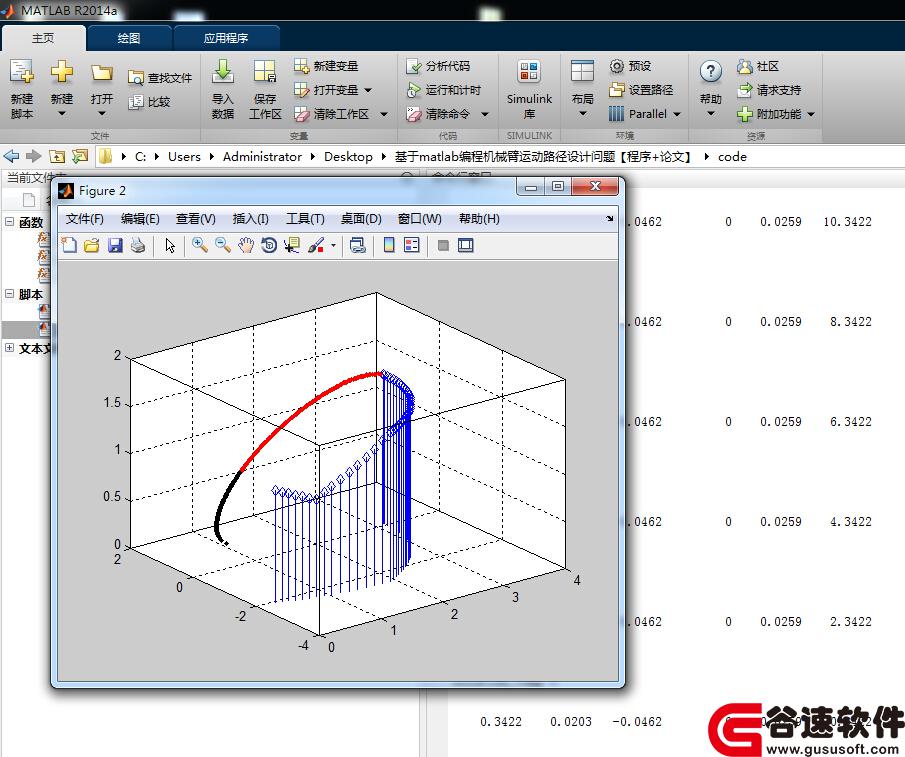Image resolution: width=905 pixels, height=757 pixels.
Task: Click Administrator in the path bar
Action: (x=262, y=156)
